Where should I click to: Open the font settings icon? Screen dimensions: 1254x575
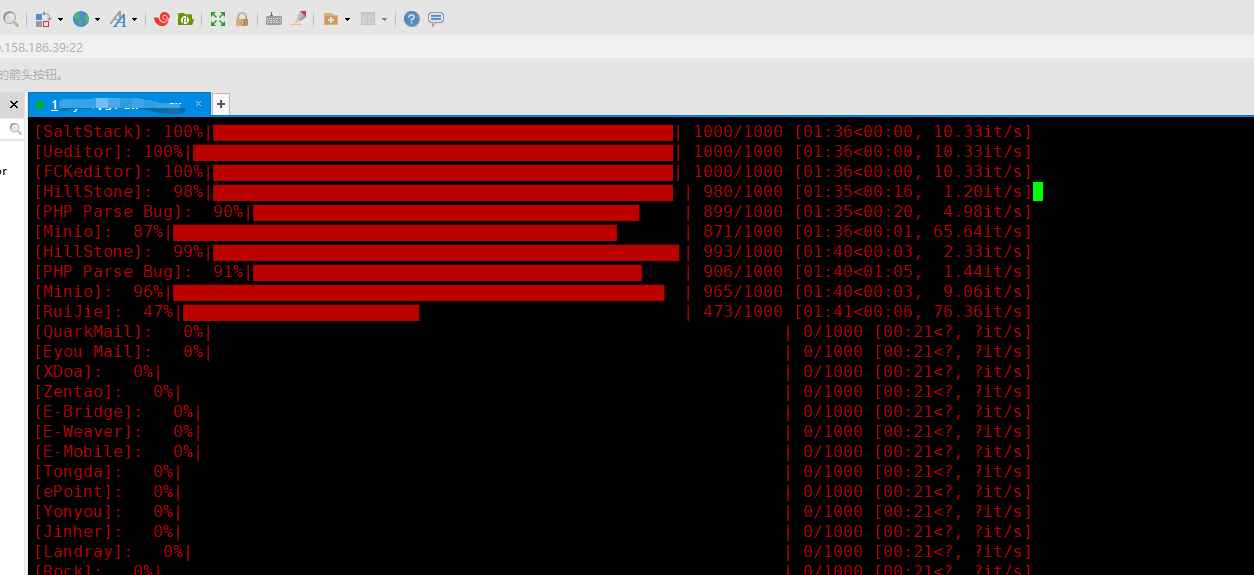tap(118, 19)
